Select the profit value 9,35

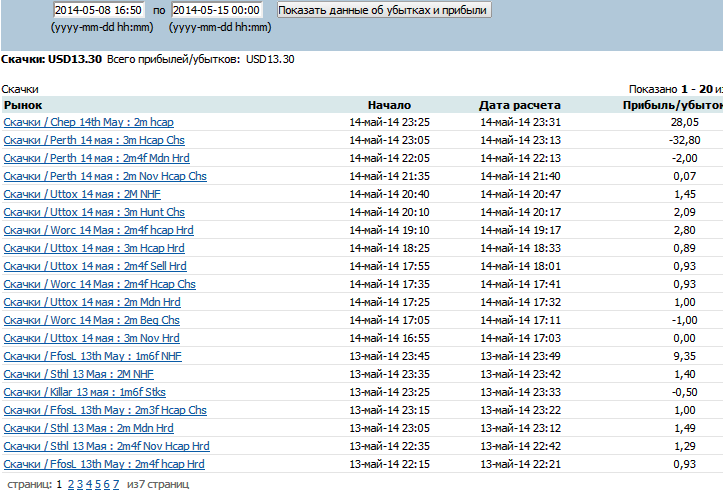[x=685, y=356]
